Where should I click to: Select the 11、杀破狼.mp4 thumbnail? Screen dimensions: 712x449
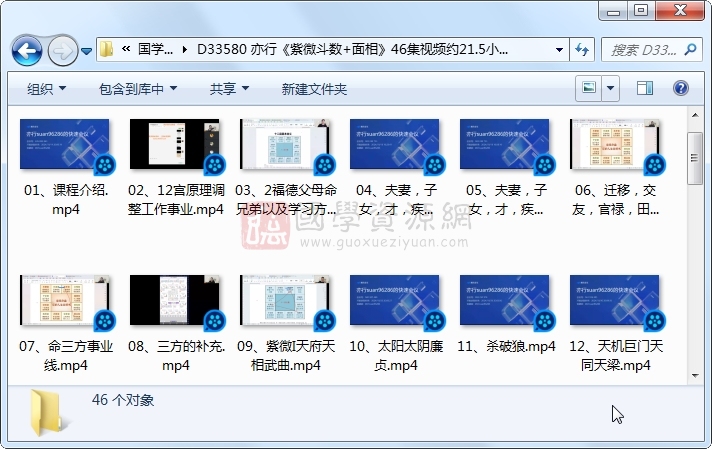point(504,300)
